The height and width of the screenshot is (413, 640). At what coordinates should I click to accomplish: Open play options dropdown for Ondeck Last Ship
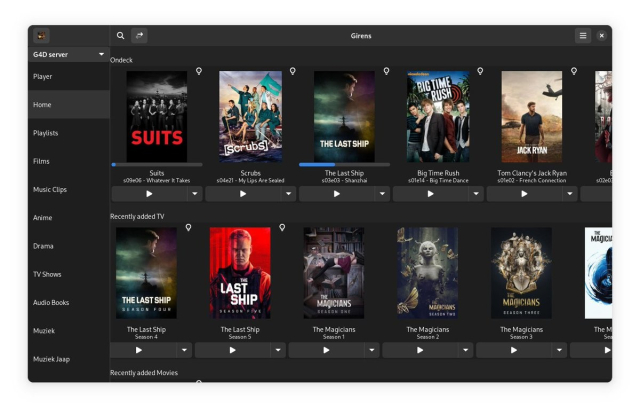[x=382, y=194]
